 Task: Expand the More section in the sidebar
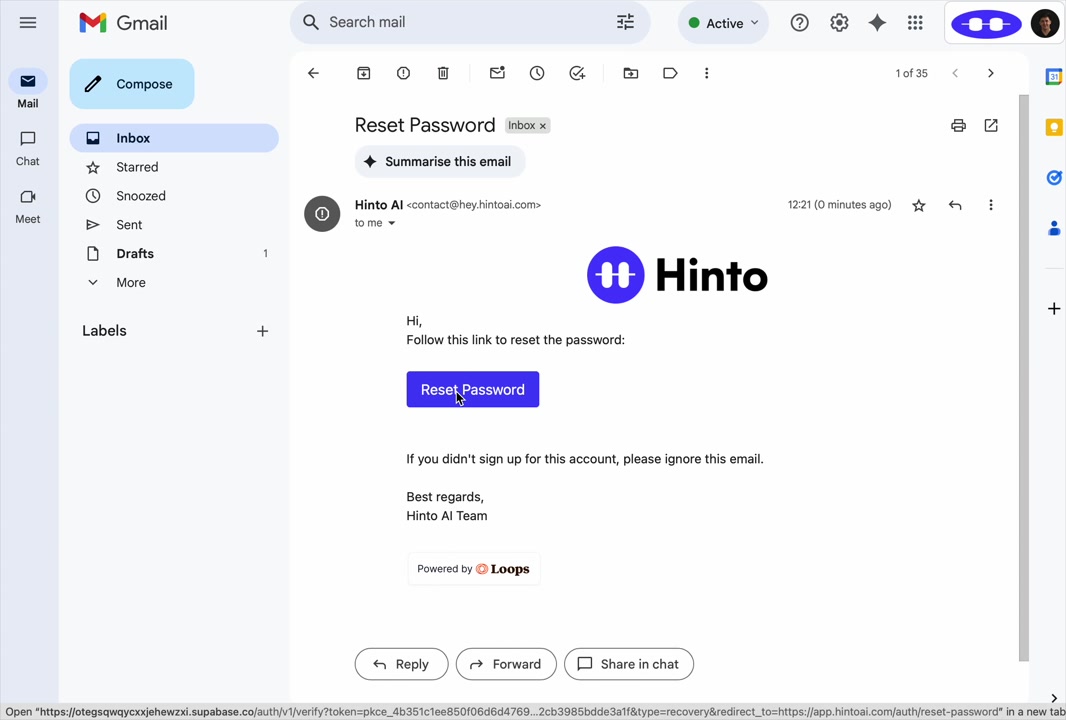tap(130, 282)
